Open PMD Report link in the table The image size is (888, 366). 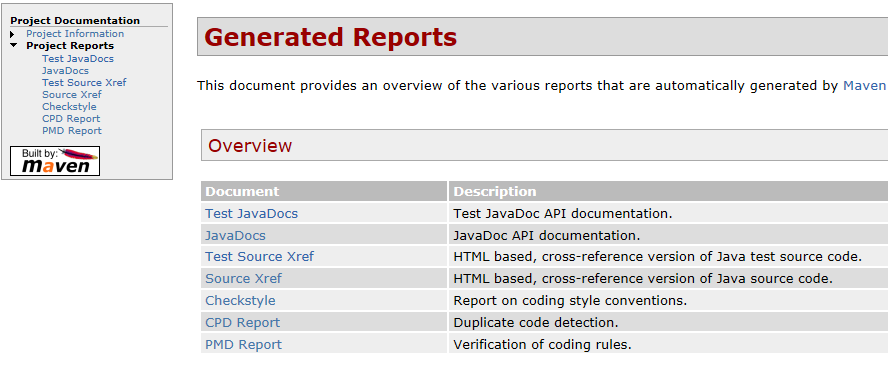click(x=243, y=344)
